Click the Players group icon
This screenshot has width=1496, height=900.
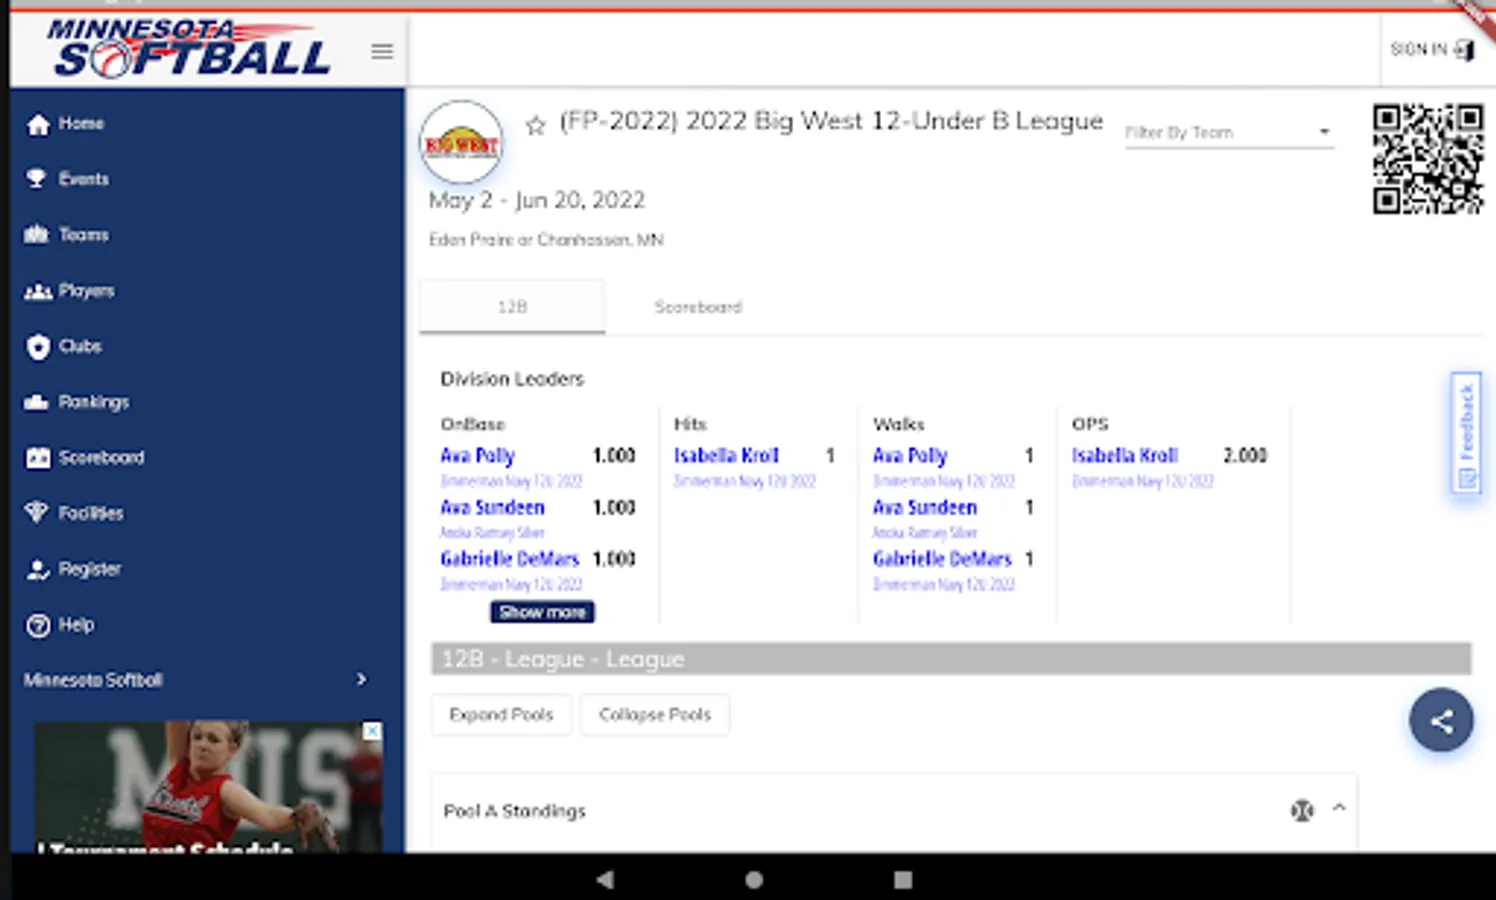[x=38, y=291]
